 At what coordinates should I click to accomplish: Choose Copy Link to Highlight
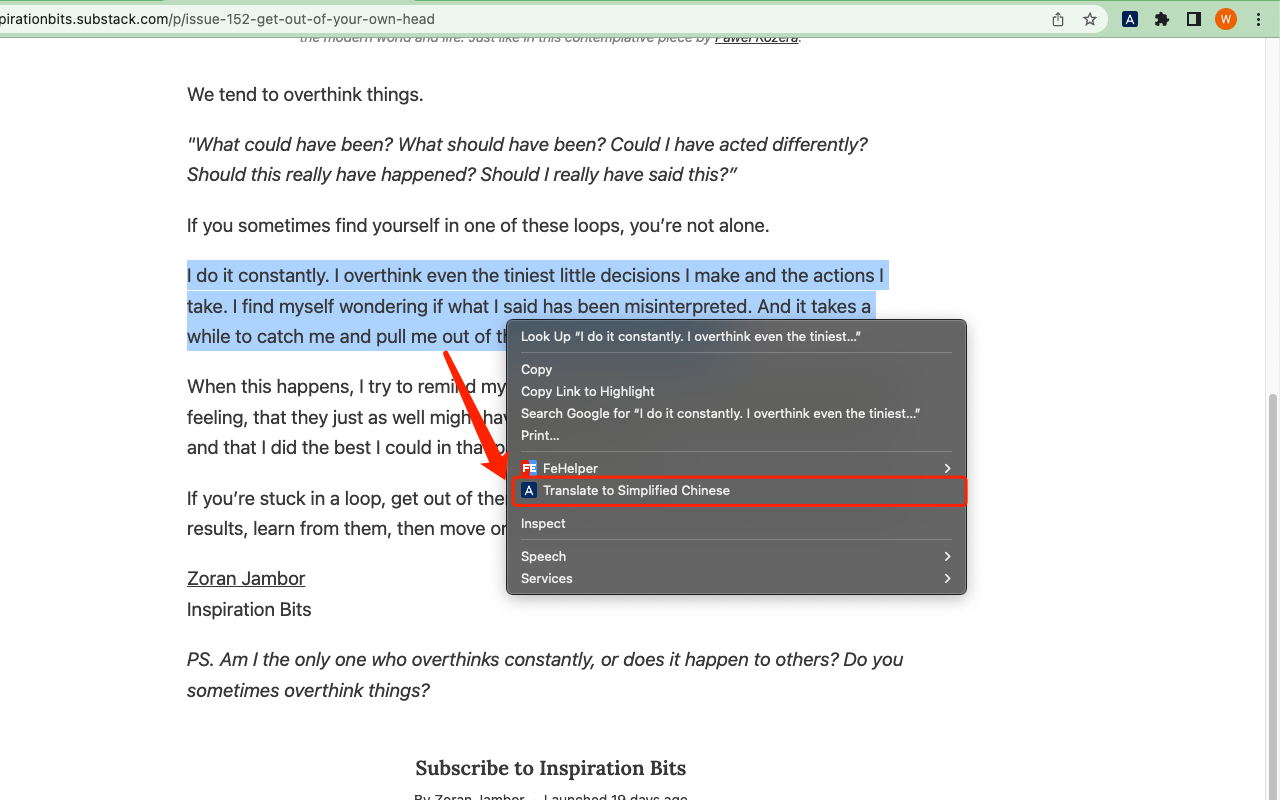coord(736,391)
